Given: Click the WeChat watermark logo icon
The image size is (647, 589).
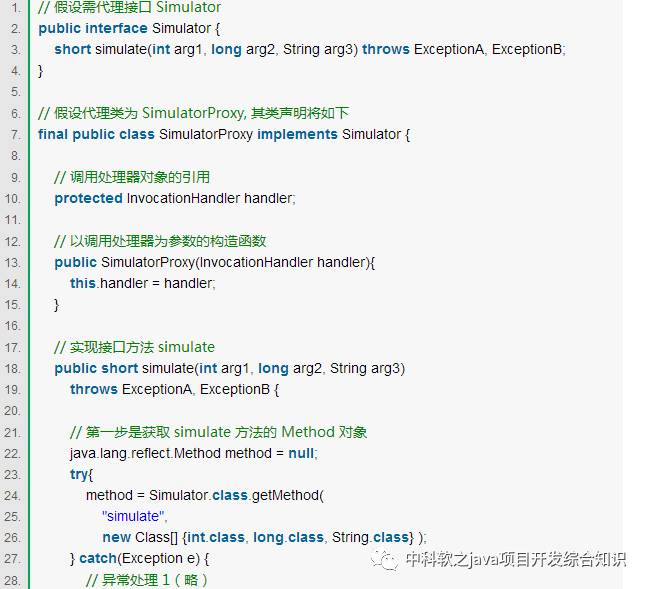Looking at the screenshot, I should tap(384, 559).
